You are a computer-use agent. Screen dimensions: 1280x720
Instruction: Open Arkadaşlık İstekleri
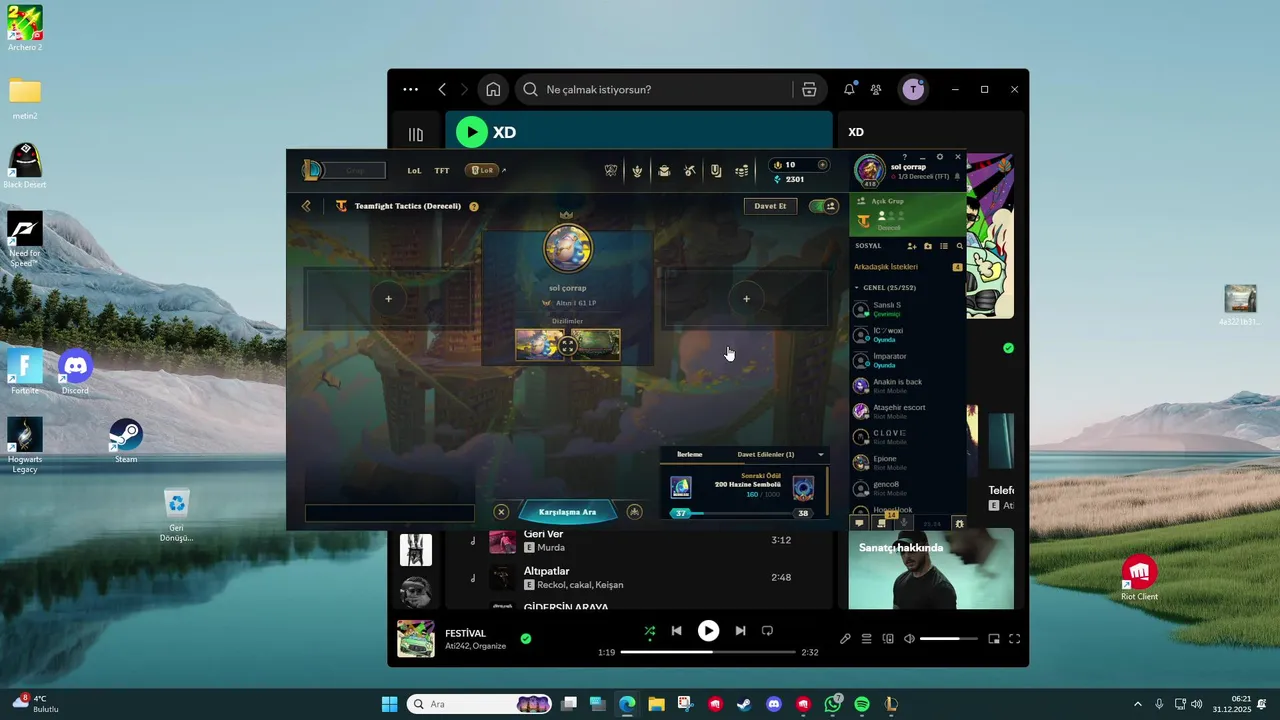pos(886,267)
